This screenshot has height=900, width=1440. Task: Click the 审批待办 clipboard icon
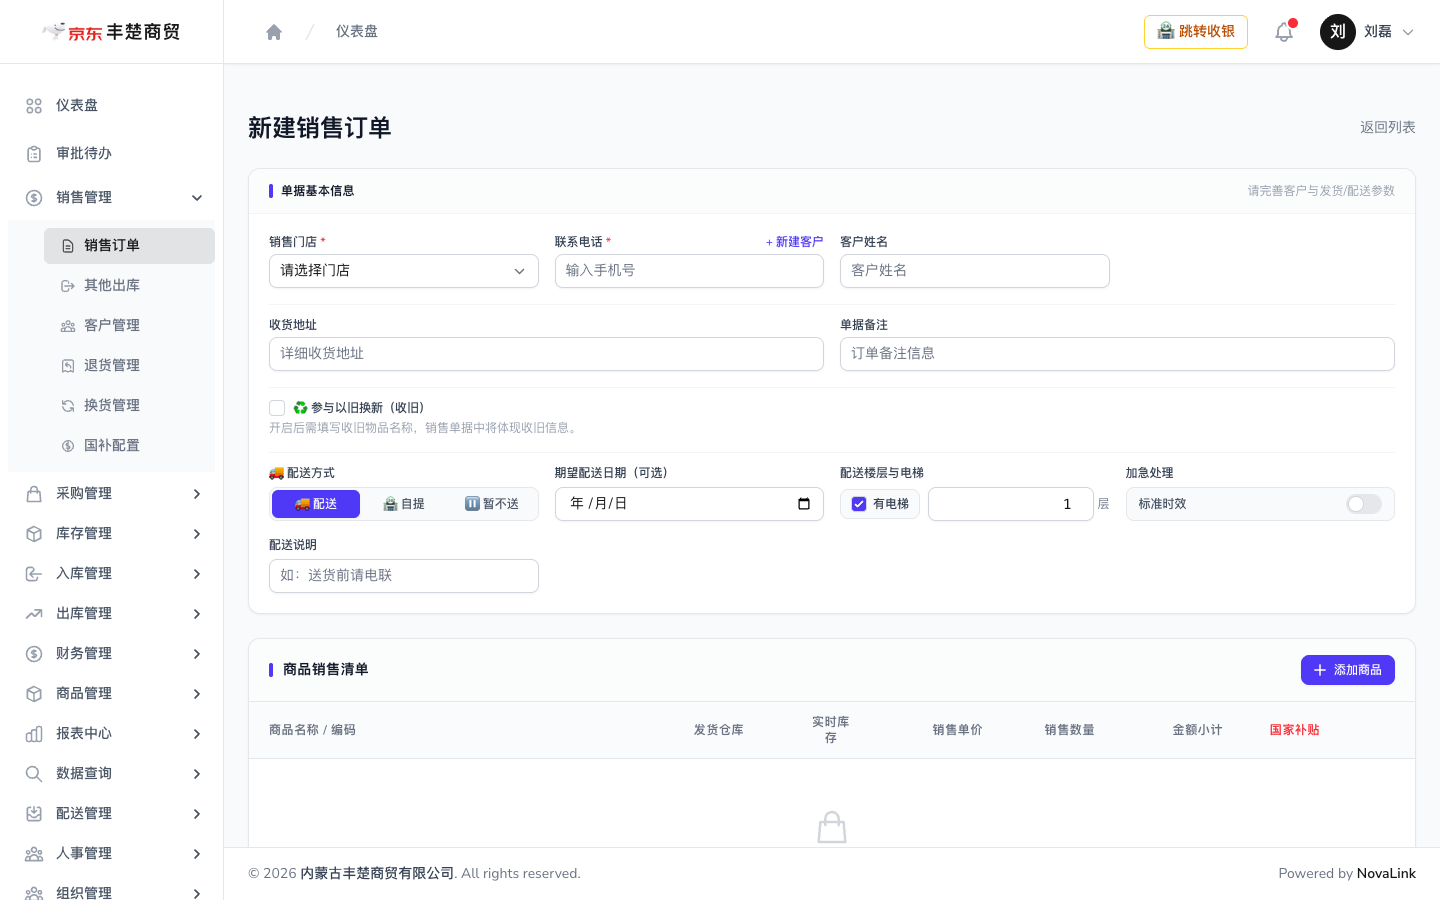[x=34, y=154]
